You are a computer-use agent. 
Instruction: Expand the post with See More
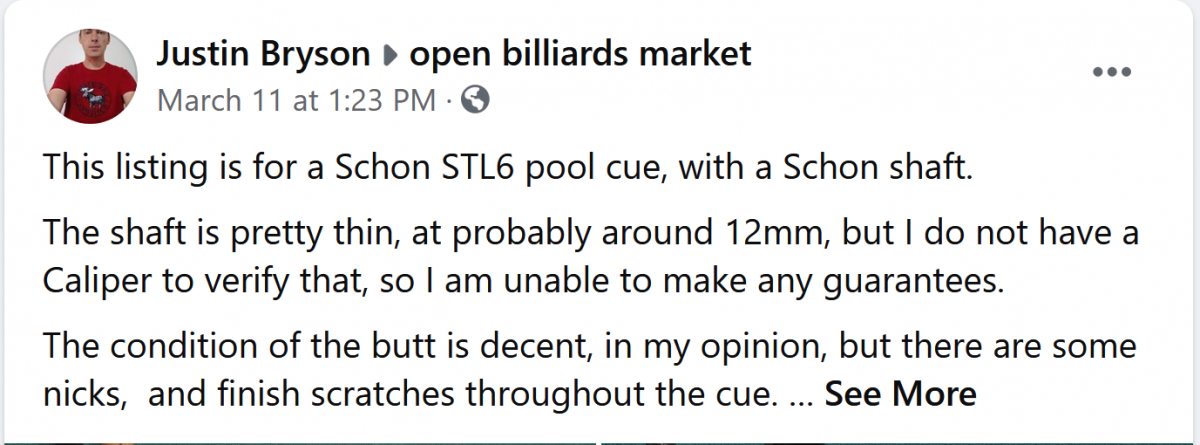click(900, 393)
